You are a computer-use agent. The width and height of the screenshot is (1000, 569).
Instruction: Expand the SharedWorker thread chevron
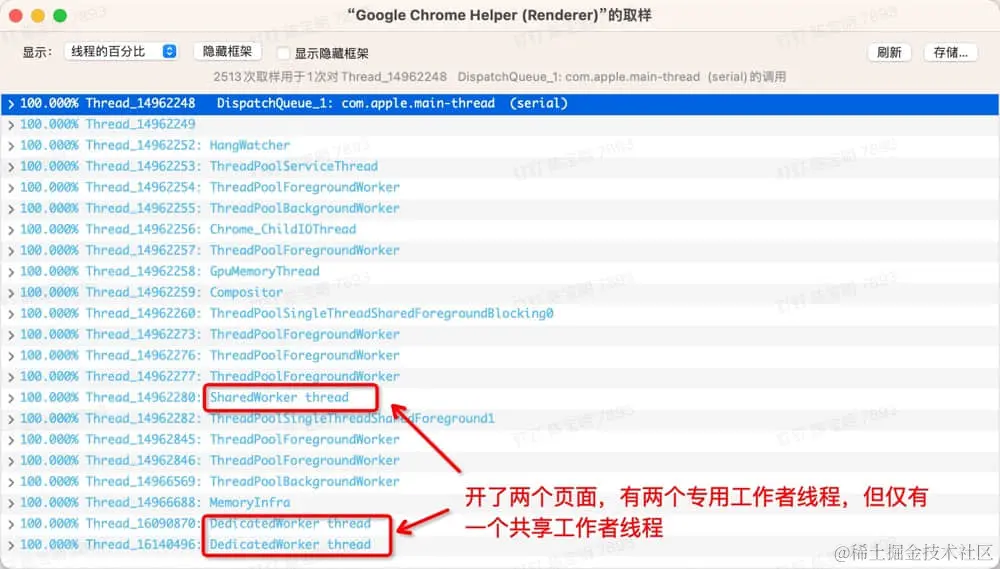pos(11,399)
